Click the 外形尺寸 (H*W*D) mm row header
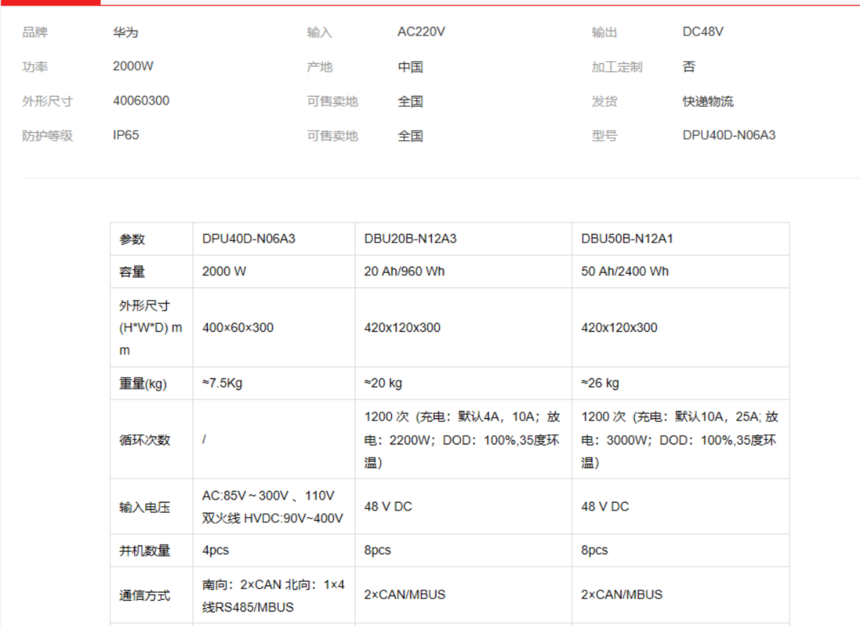The width and height of the screenshot is (860, 626). click(x=151, y=328)
